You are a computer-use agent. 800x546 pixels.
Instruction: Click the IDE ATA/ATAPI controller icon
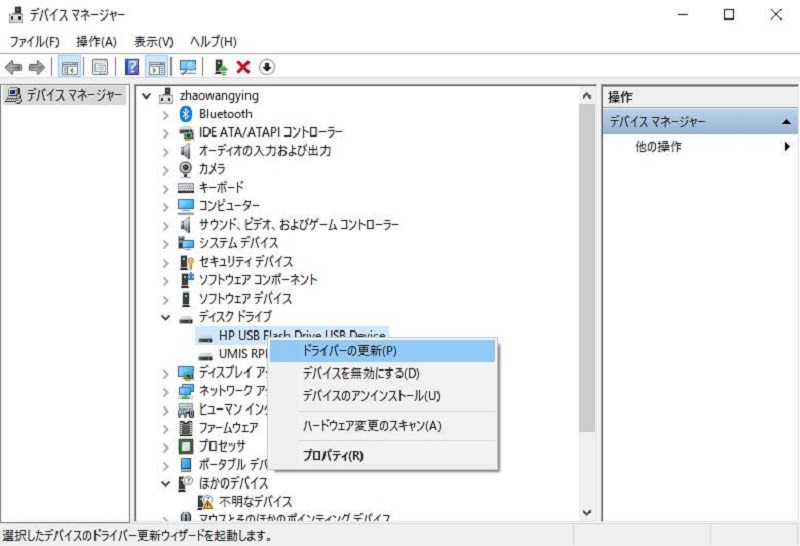186,133
